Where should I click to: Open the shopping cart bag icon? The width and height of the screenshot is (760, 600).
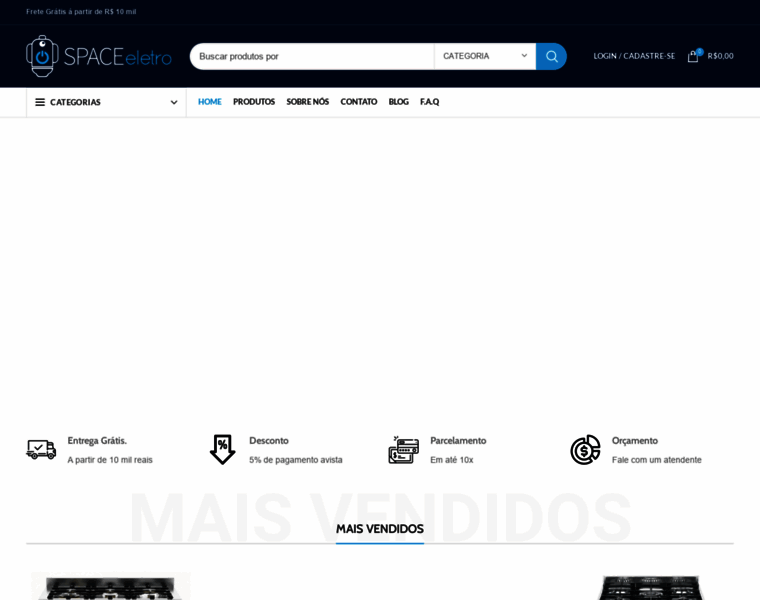click(x=693, y=56)
